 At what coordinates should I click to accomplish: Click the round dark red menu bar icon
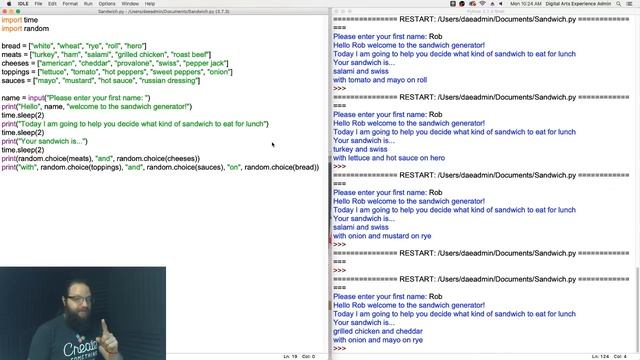tap(462, 4)
